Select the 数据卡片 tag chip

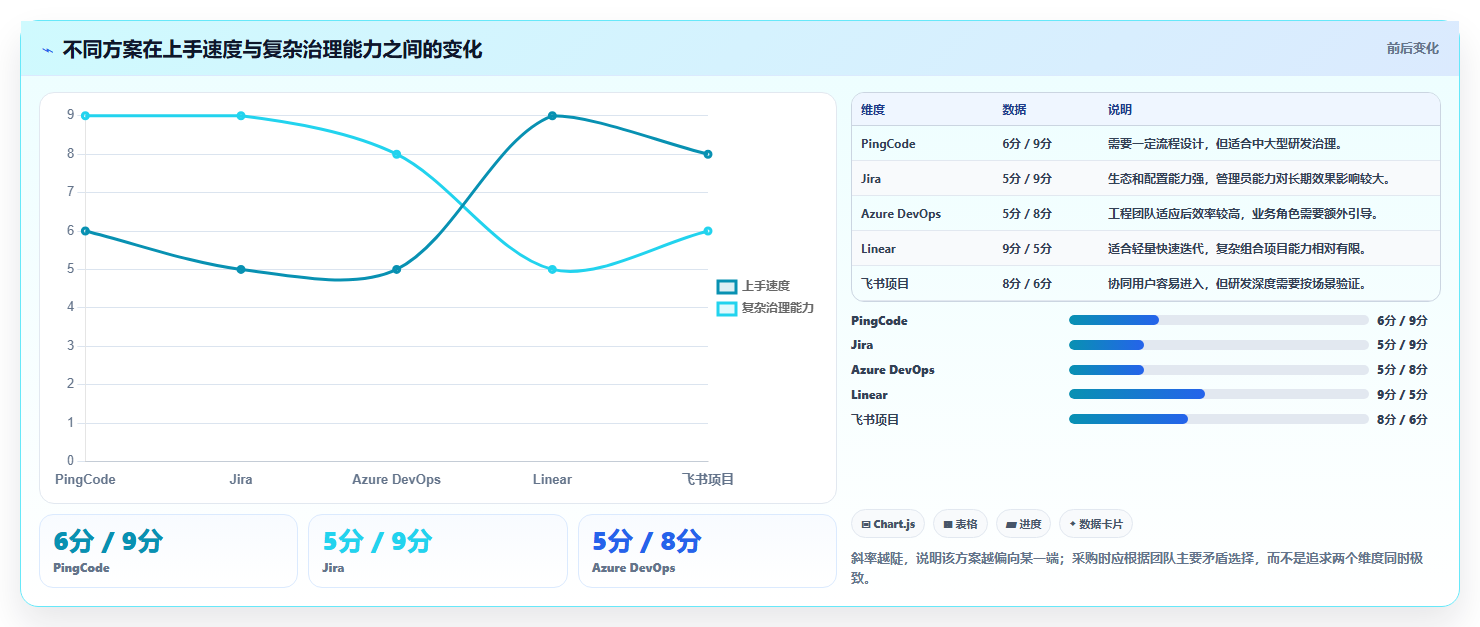tap(1096, 524)
